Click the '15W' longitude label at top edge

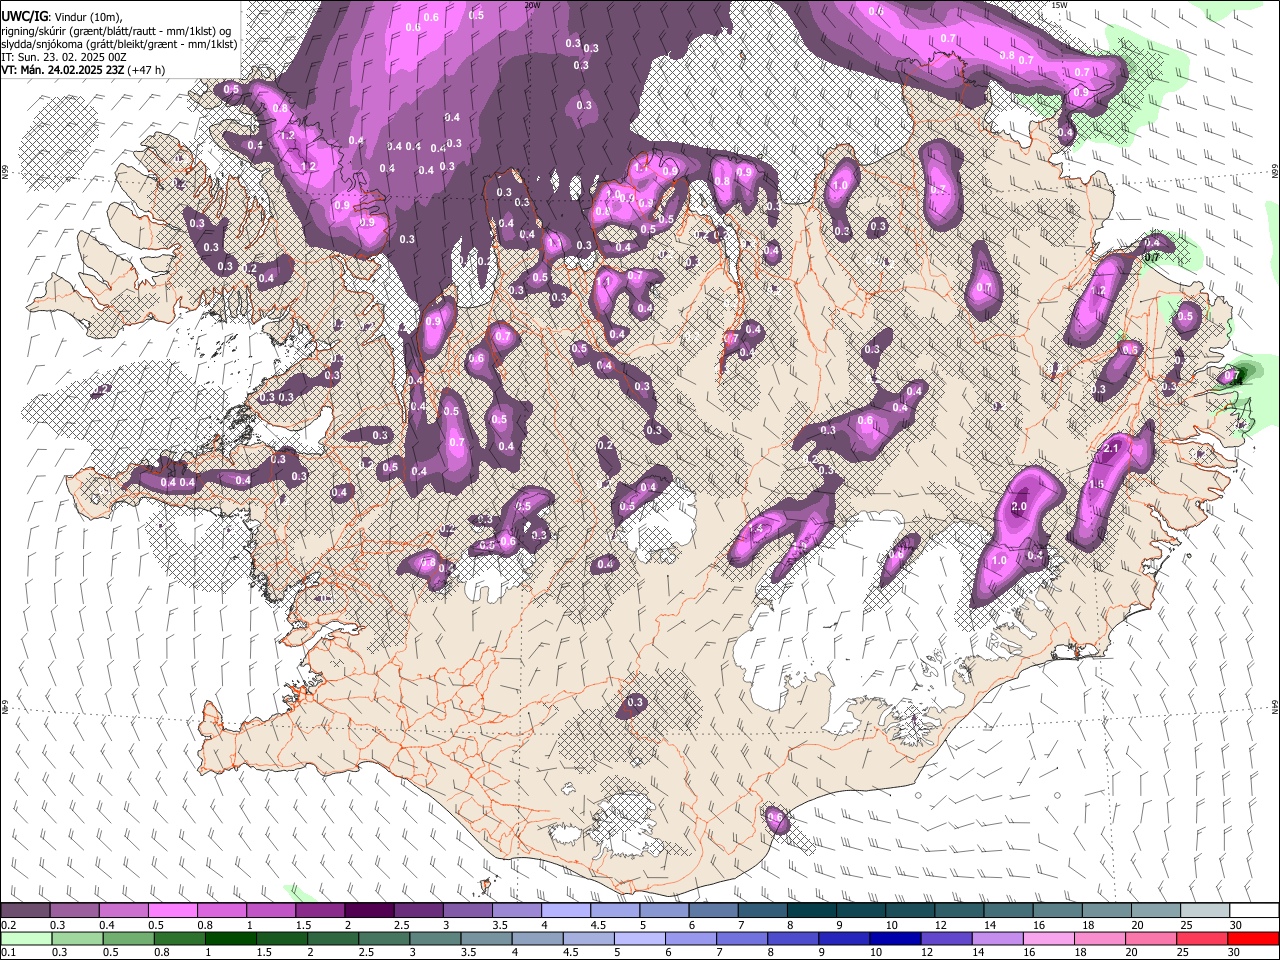pyautogui.click(x=1059, y=5)
